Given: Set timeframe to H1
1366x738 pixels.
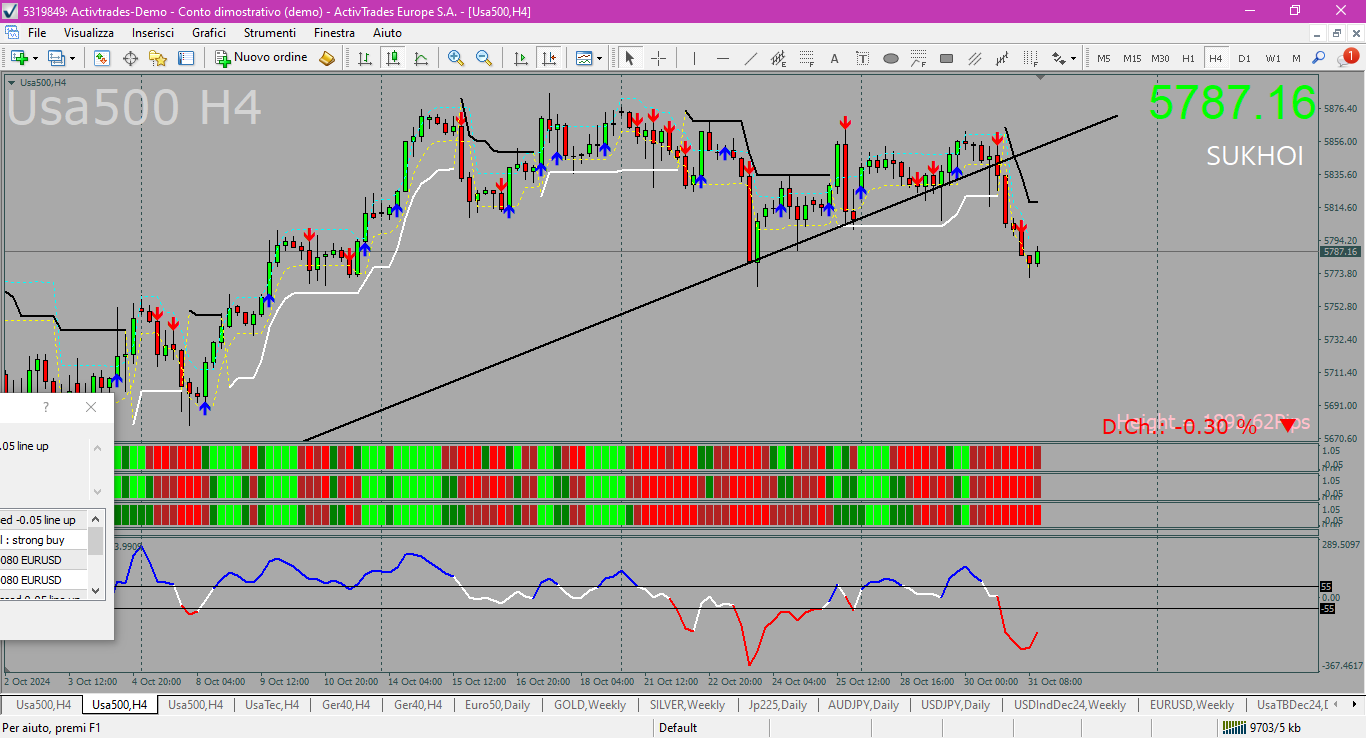Looking at the screenshot, I should click(x=1189, y=58).
